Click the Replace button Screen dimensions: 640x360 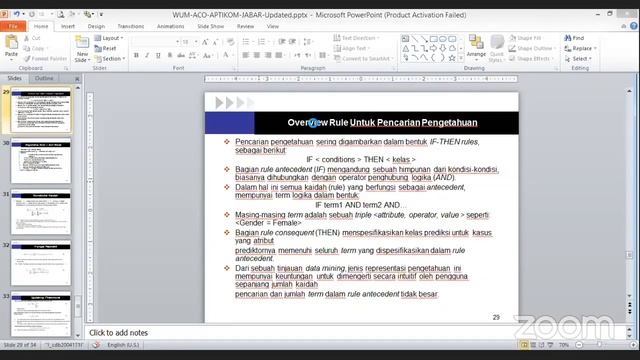(580, 48)
